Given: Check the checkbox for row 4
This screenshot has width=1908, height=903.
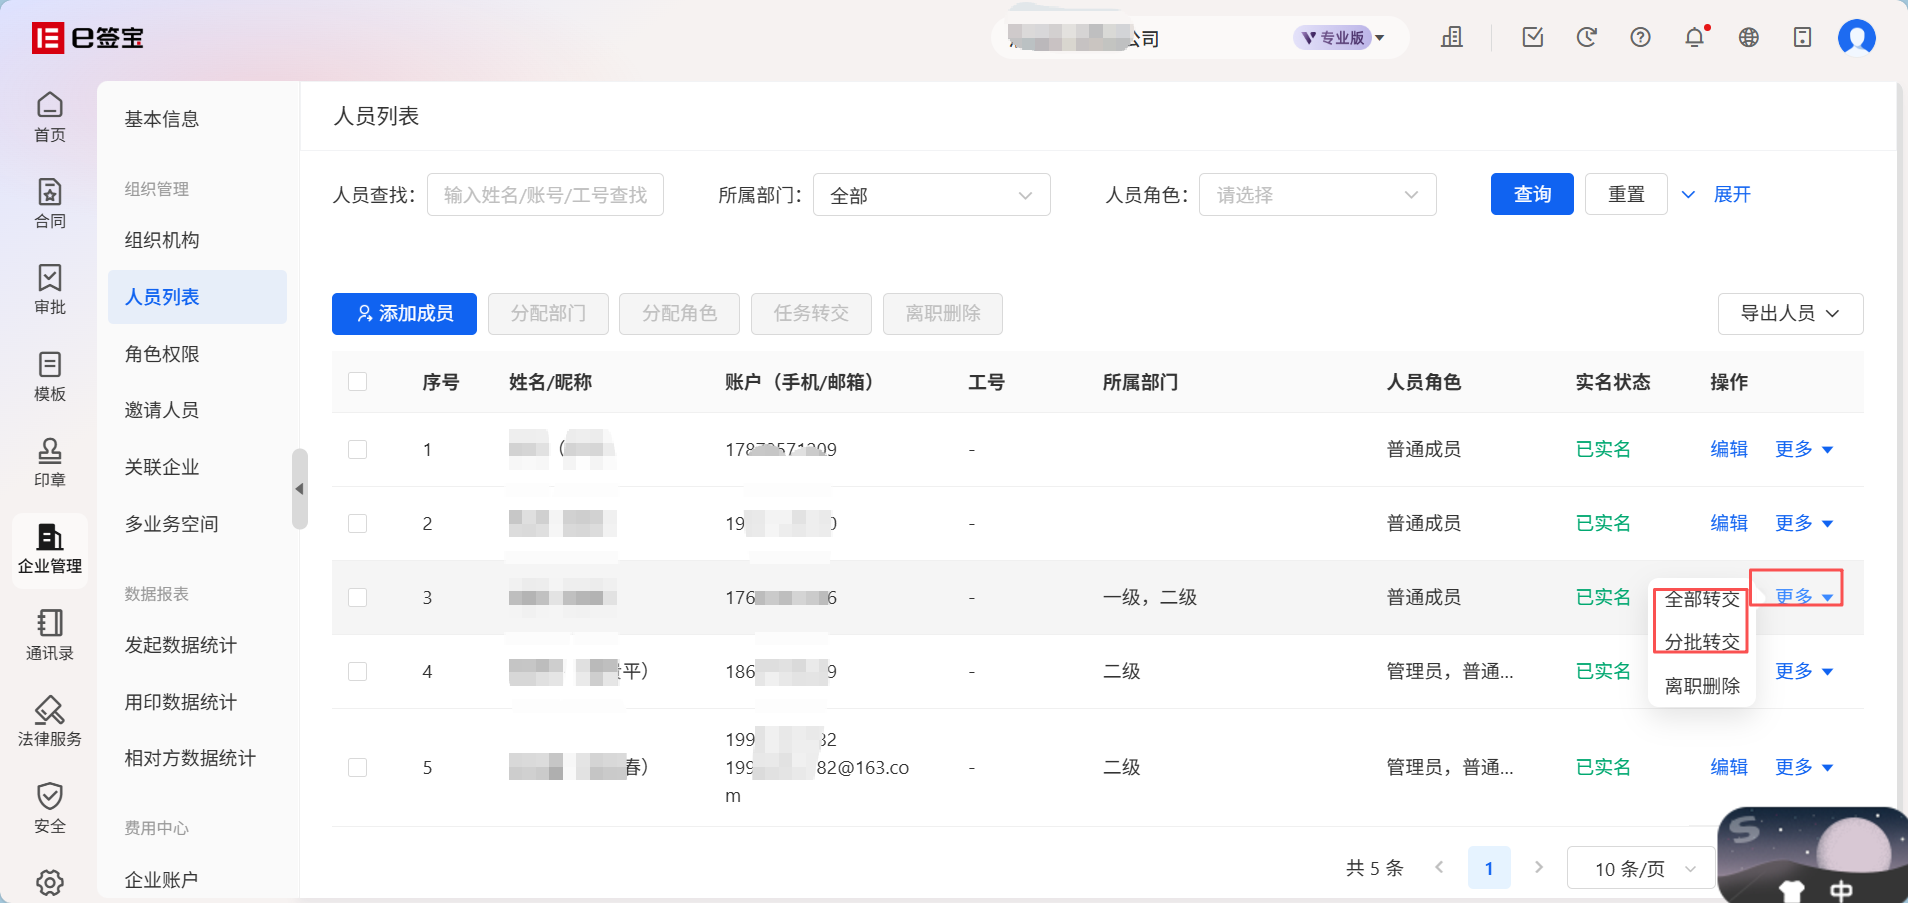Looking at the screenshot, I should (x=357, y=671).
